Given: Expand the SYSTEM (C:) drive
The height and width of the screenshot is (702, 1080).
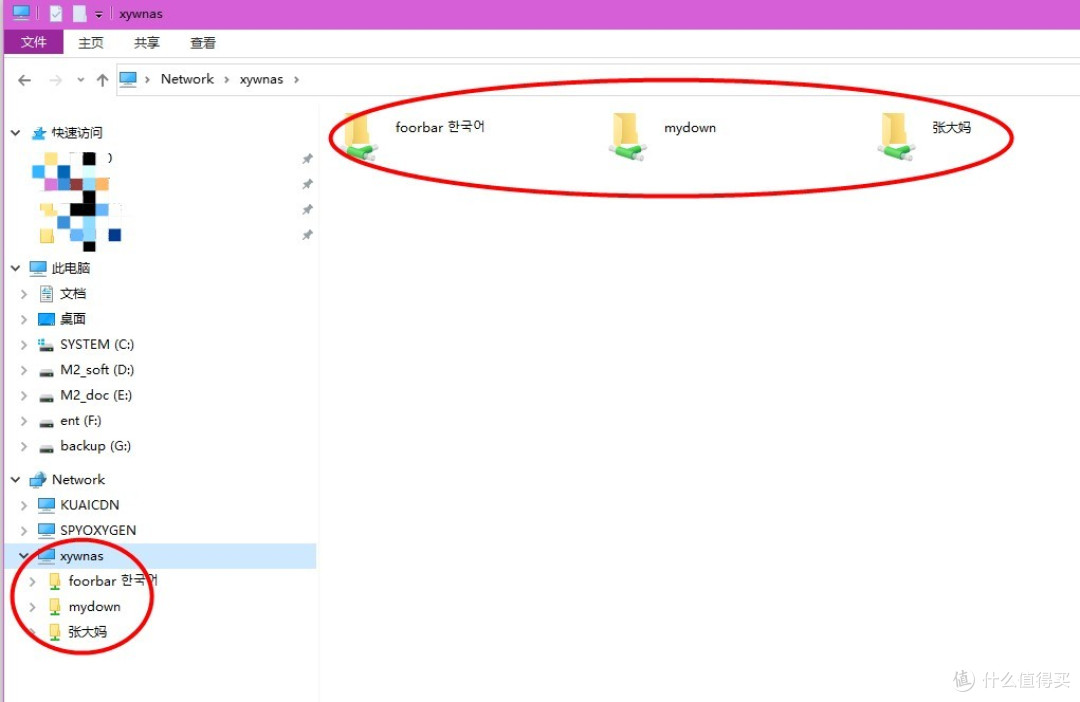Looking at the screenshot, I should pyautogui.click(x=22, y=344).
